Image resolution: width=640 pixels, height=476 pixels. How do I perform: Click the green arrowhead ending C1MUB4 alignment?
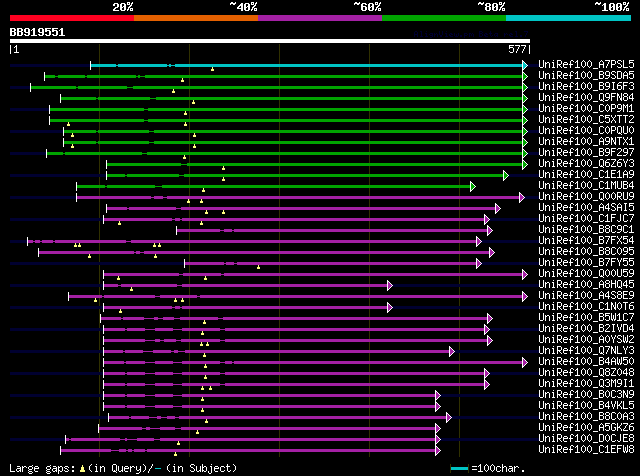473,187
